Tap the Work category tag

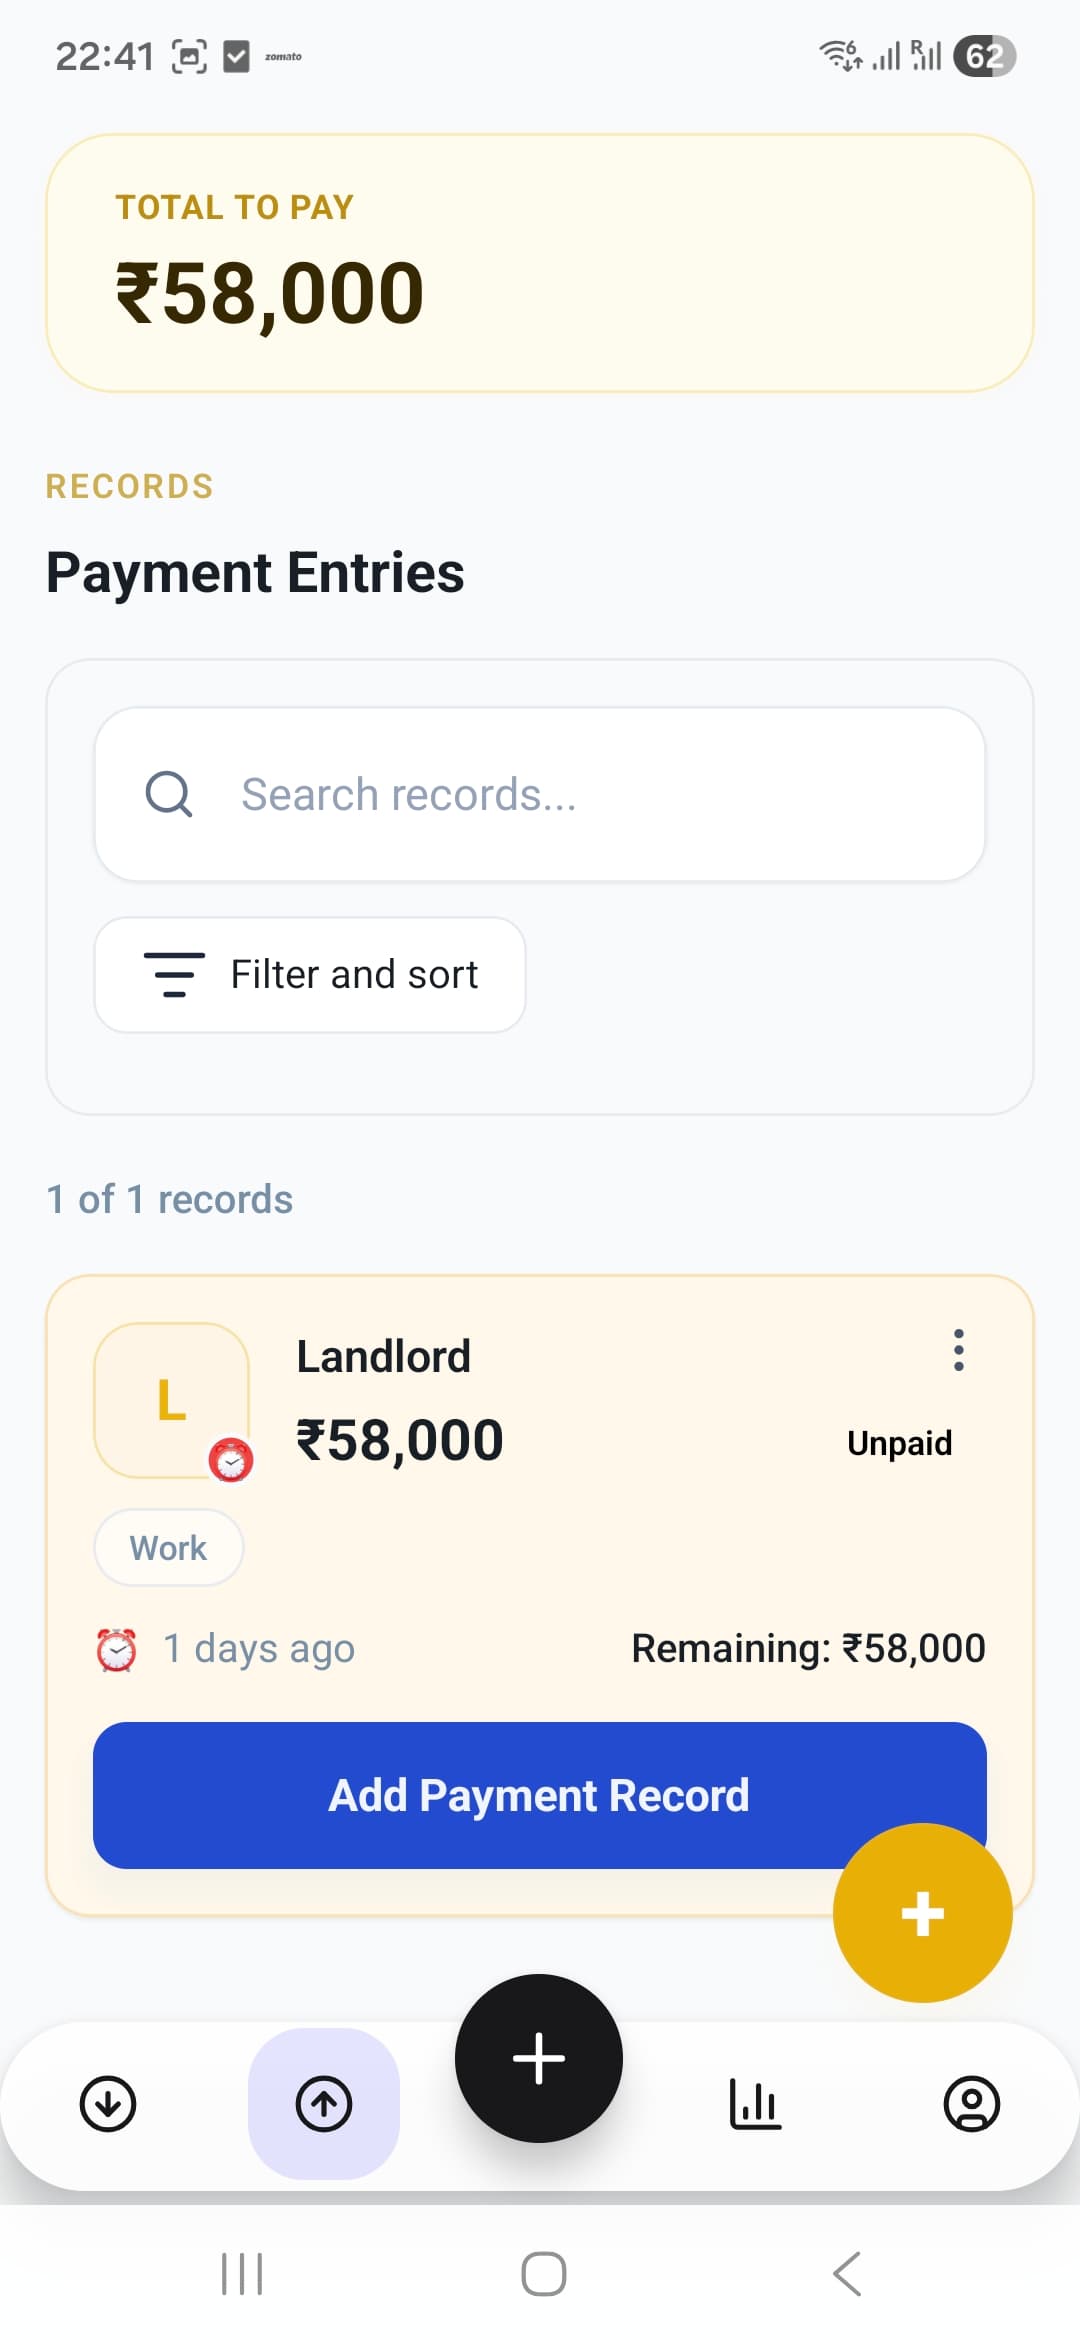[169, 1548]
